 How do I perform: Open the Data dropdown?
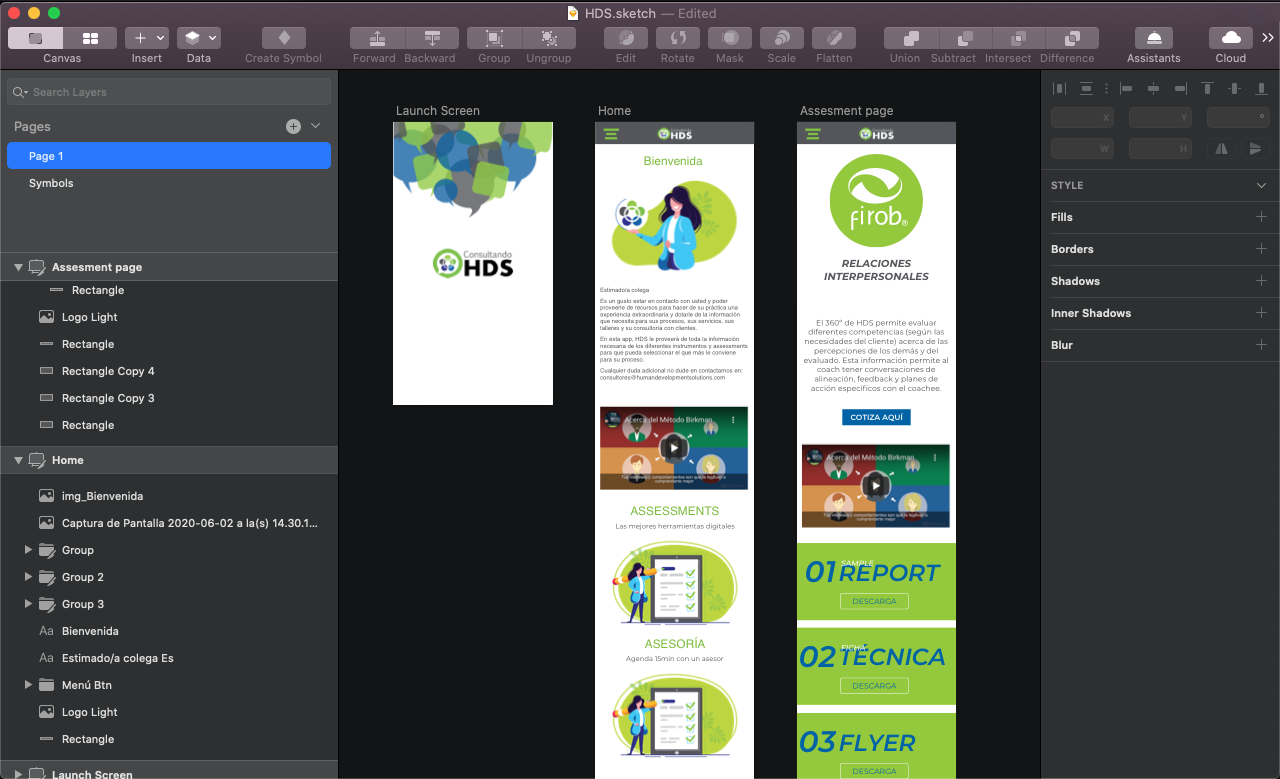click(x=199, y=38)
